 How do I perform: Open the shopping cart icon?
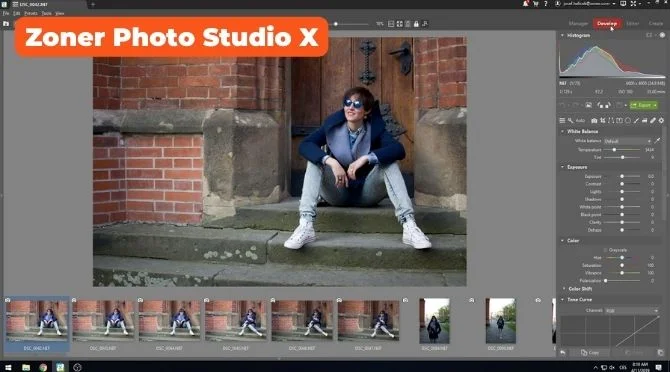click(x=535, y=4)
